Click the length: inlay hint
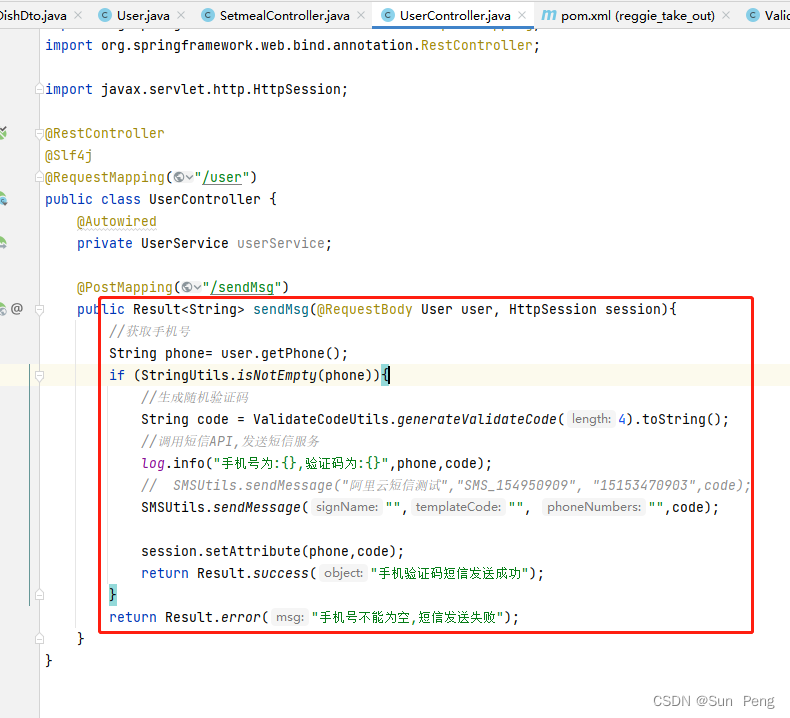 point(591,419)
